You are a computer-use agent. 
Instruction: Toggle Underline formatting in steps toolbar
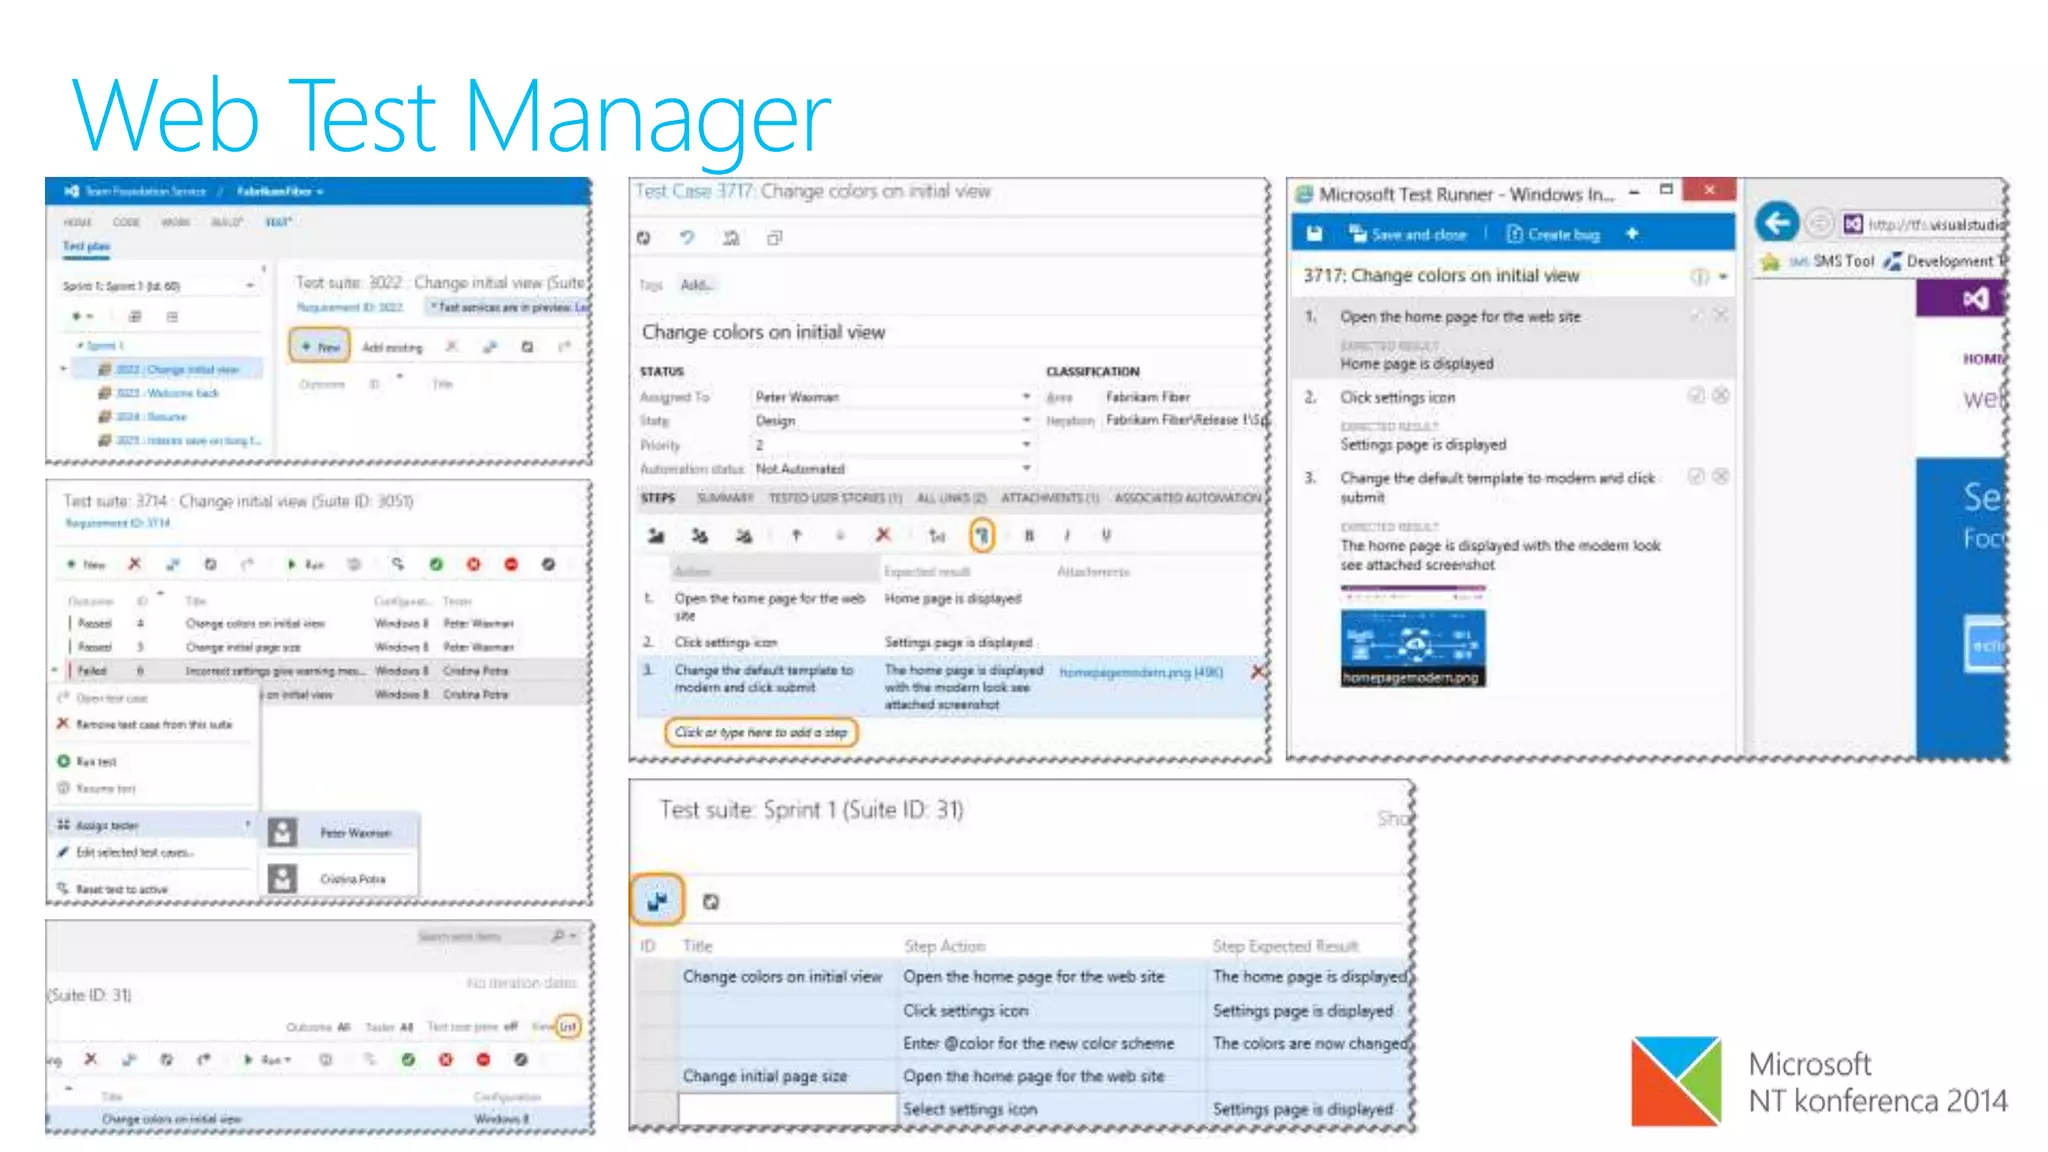(1106, 536)
